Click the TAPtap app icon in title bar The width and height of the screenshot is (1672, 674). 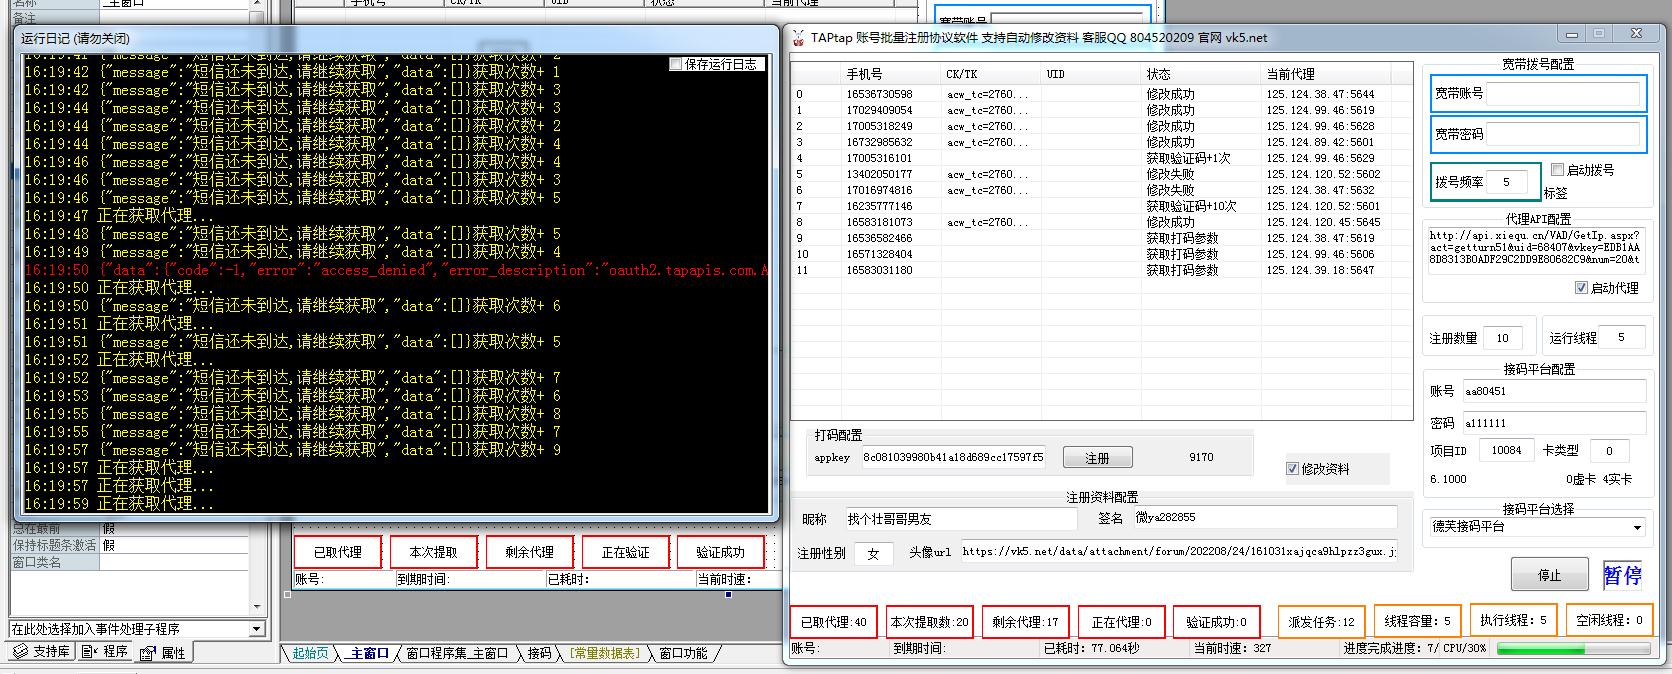click(798, 38)
